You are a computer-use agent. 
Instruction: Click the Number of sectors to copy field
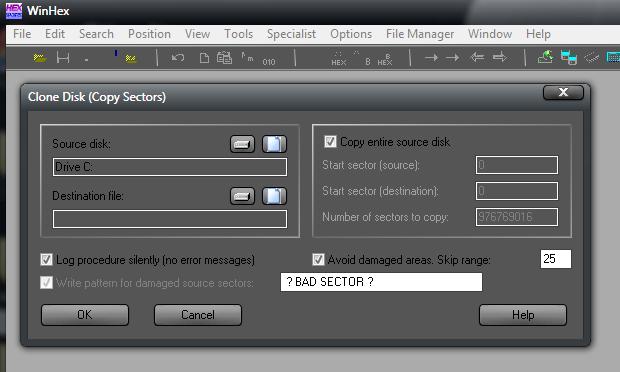tap(517, 217)
